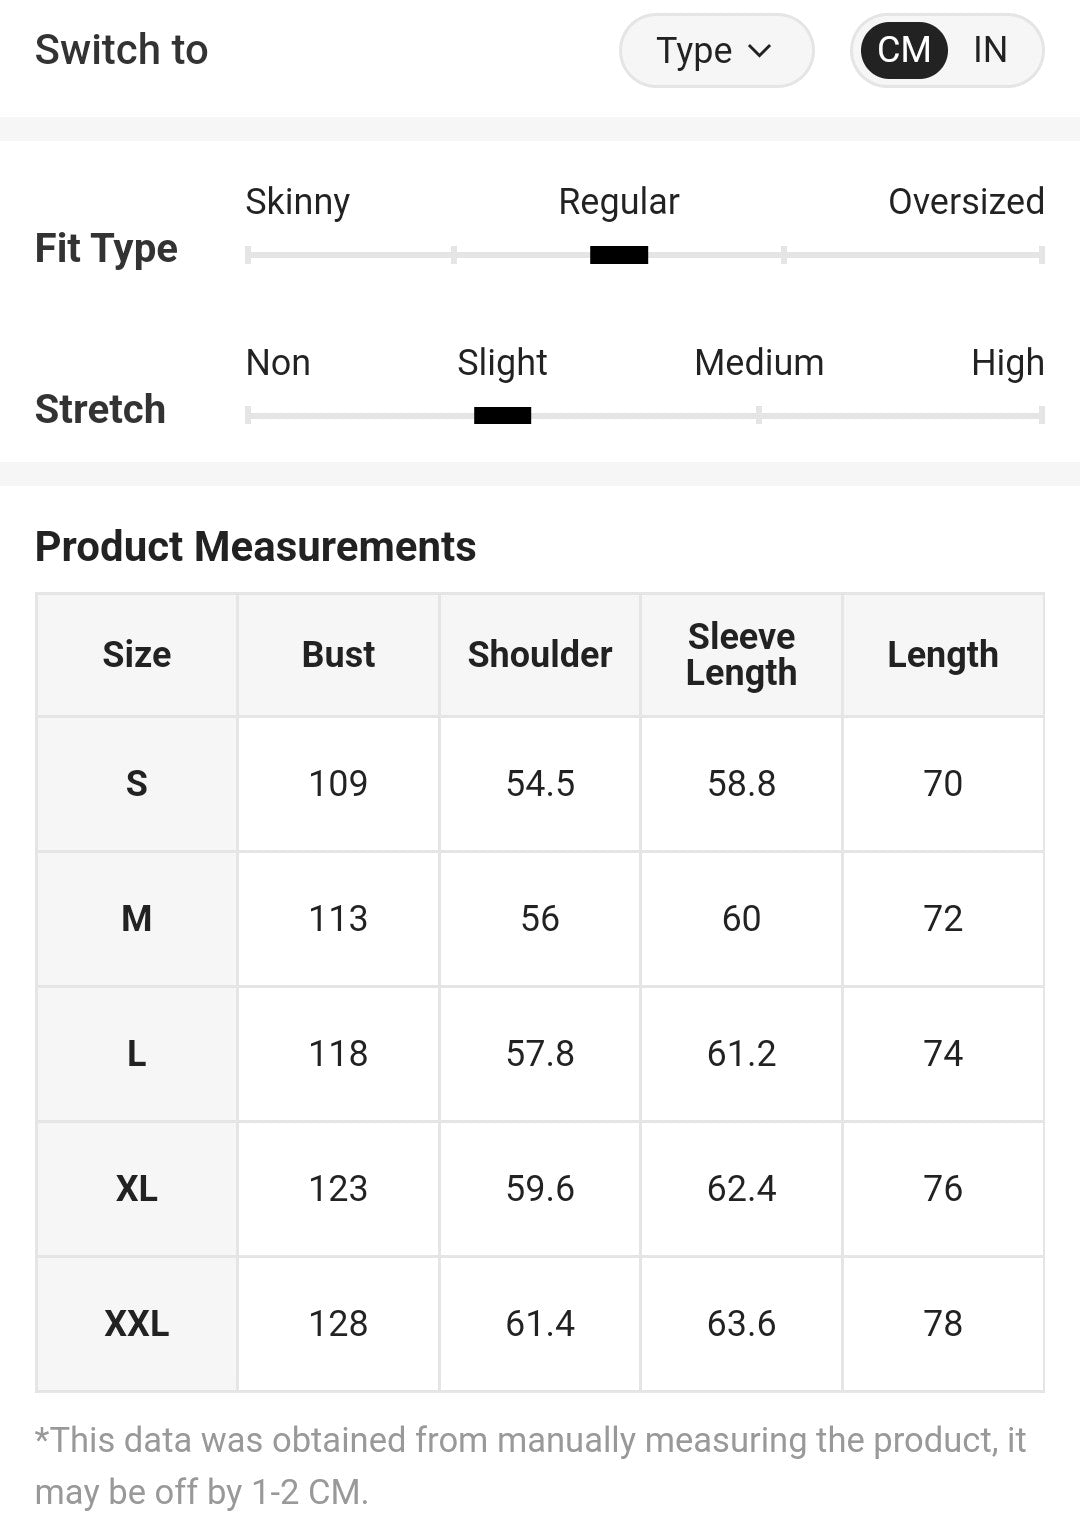
Task: Select the L size row
Action: (x=137, y=1053)
